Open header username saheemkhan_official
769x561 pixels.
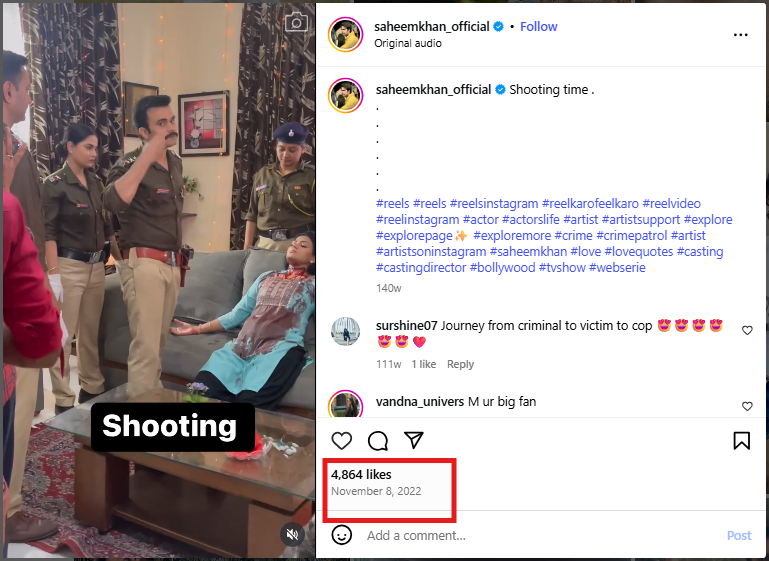click(x=432, y=26)
